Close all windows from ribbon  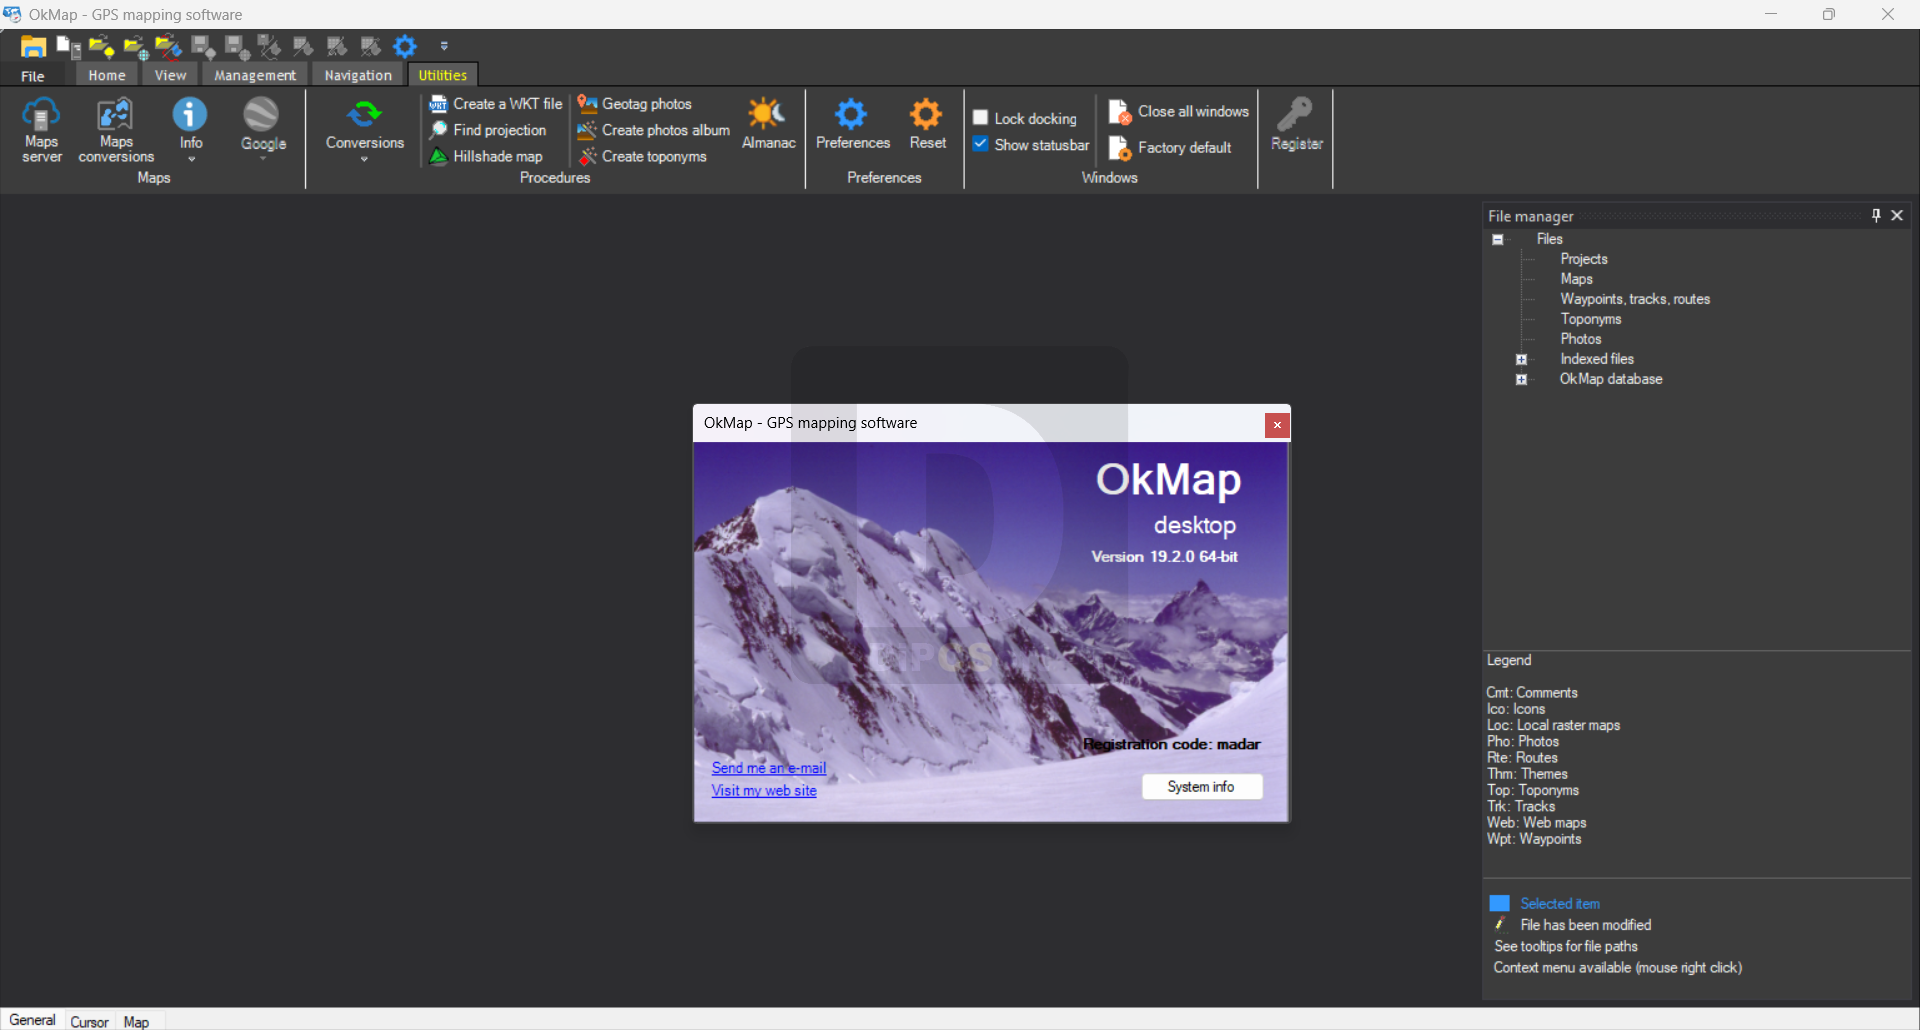point(1179,112)
